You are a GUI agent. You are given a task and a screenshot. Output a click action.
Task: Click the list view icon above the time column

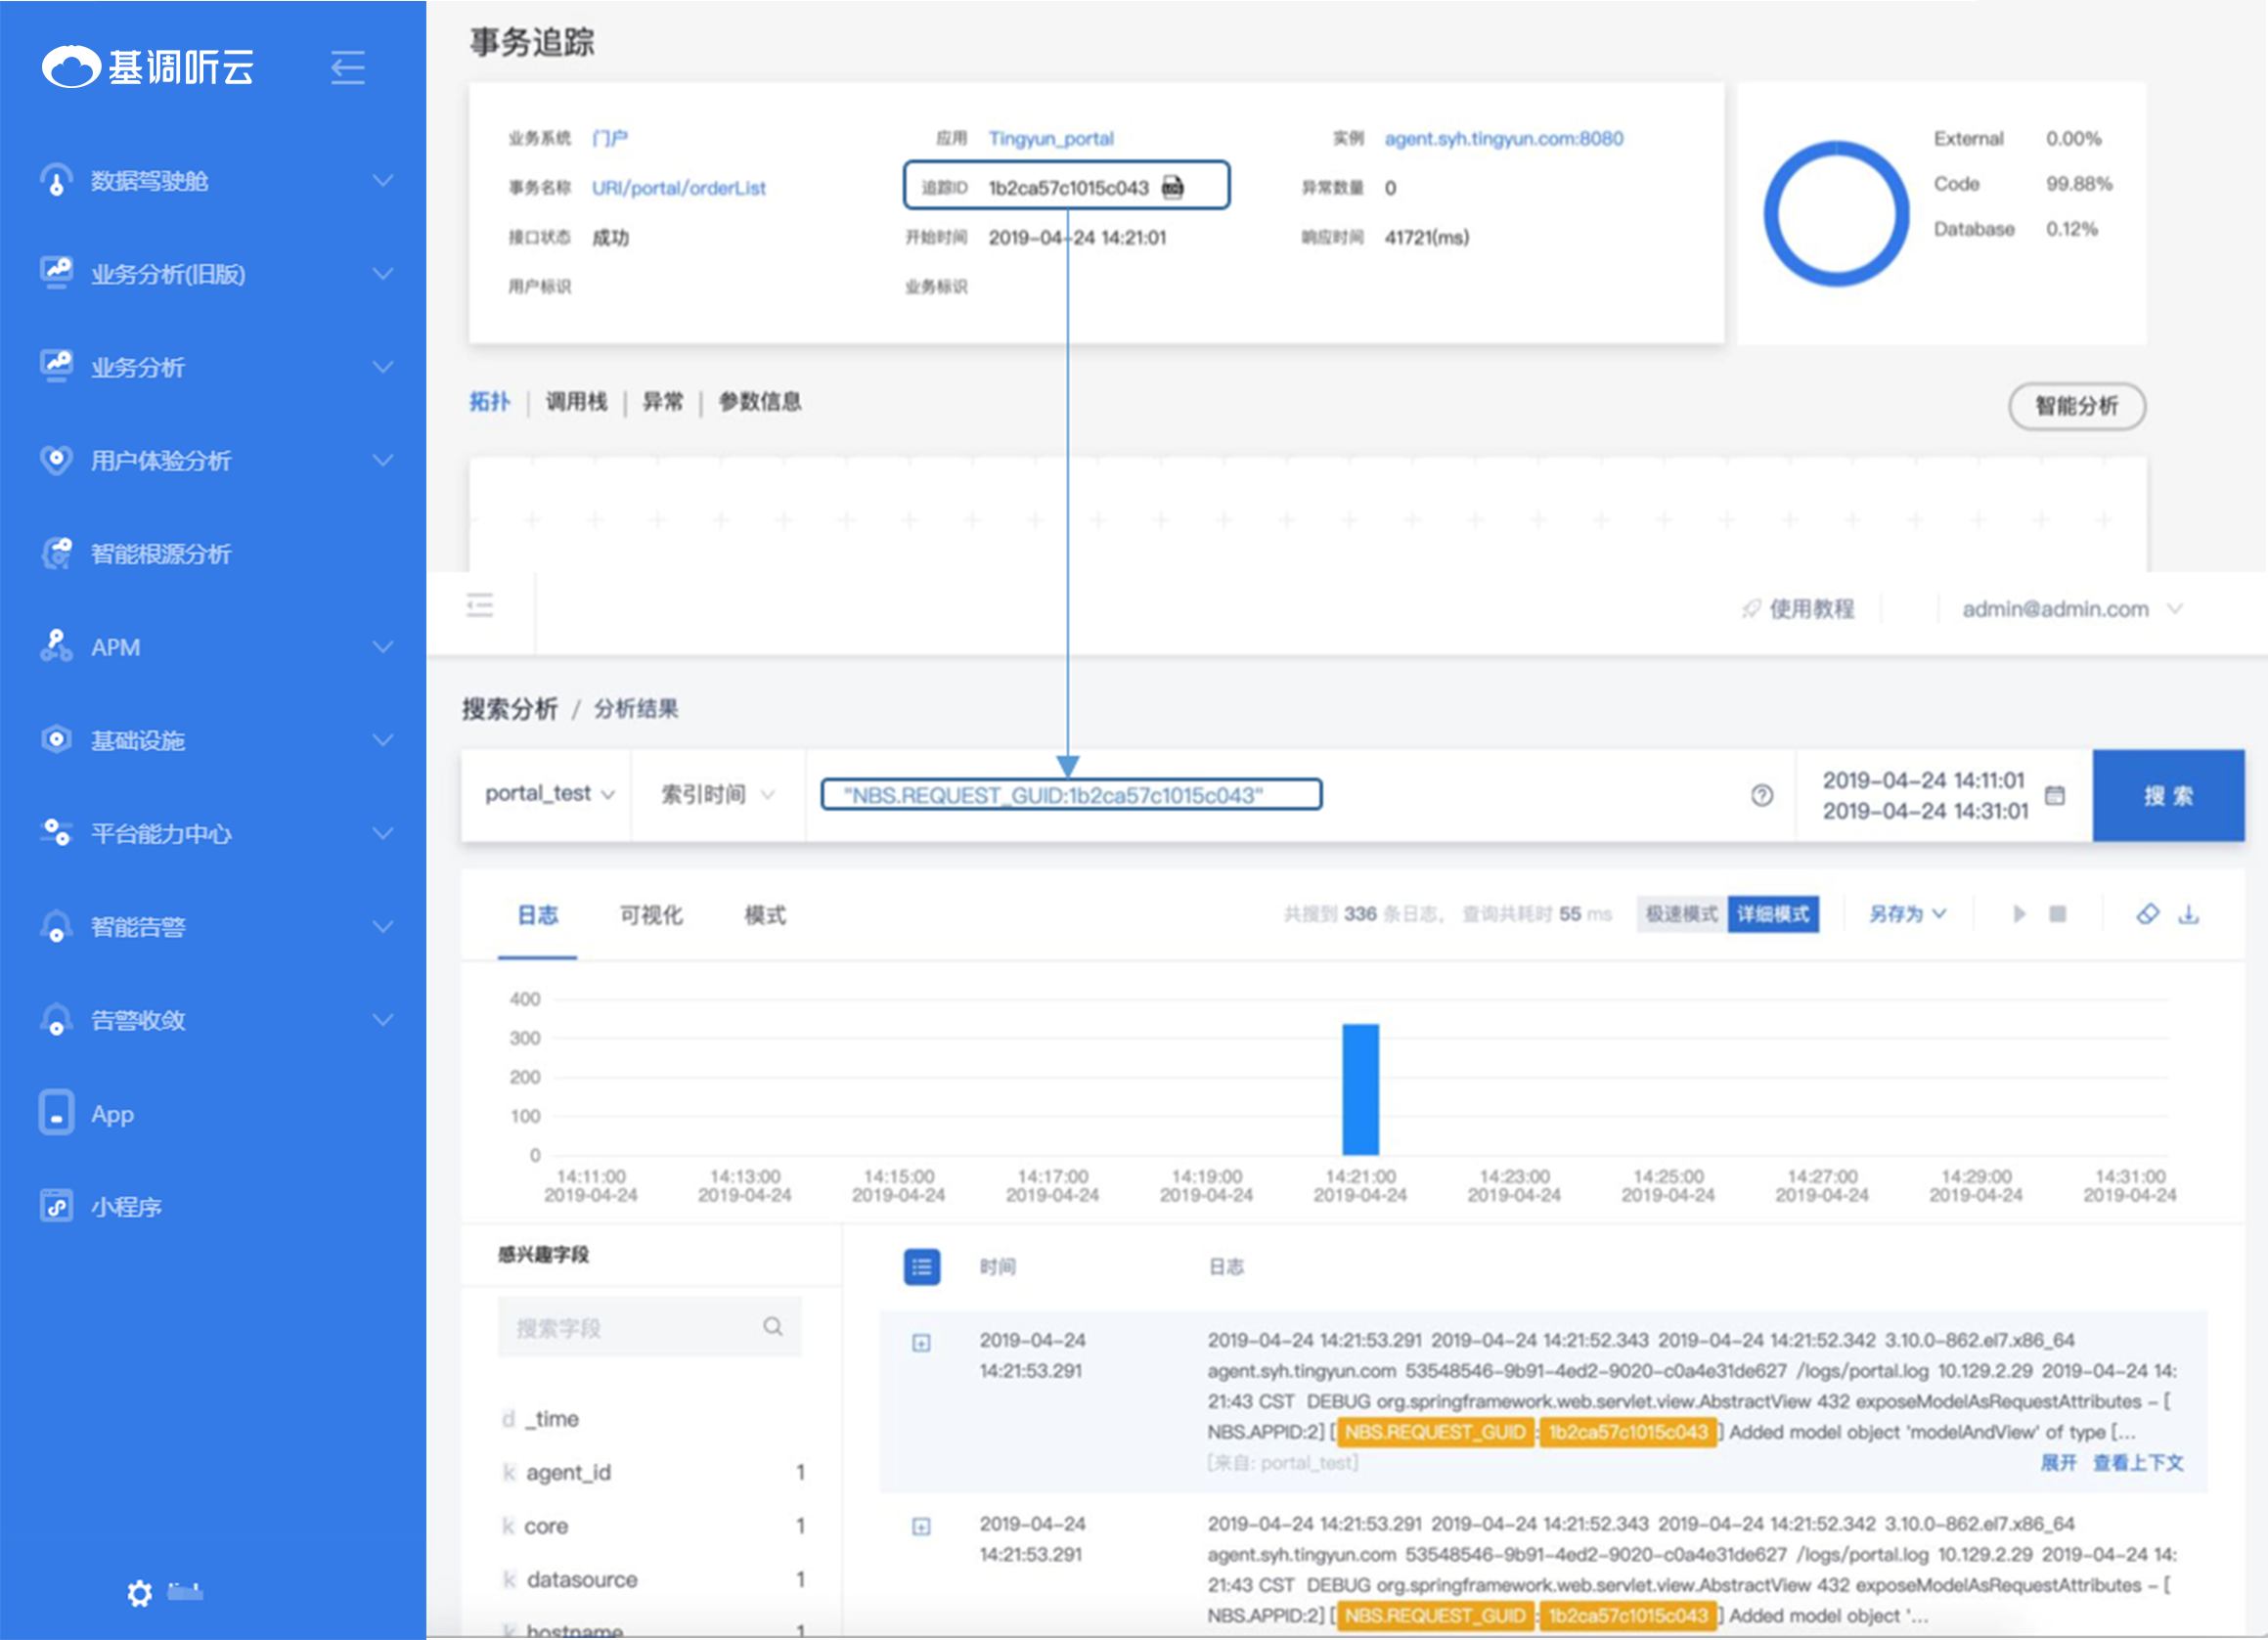coord(921,1267)
